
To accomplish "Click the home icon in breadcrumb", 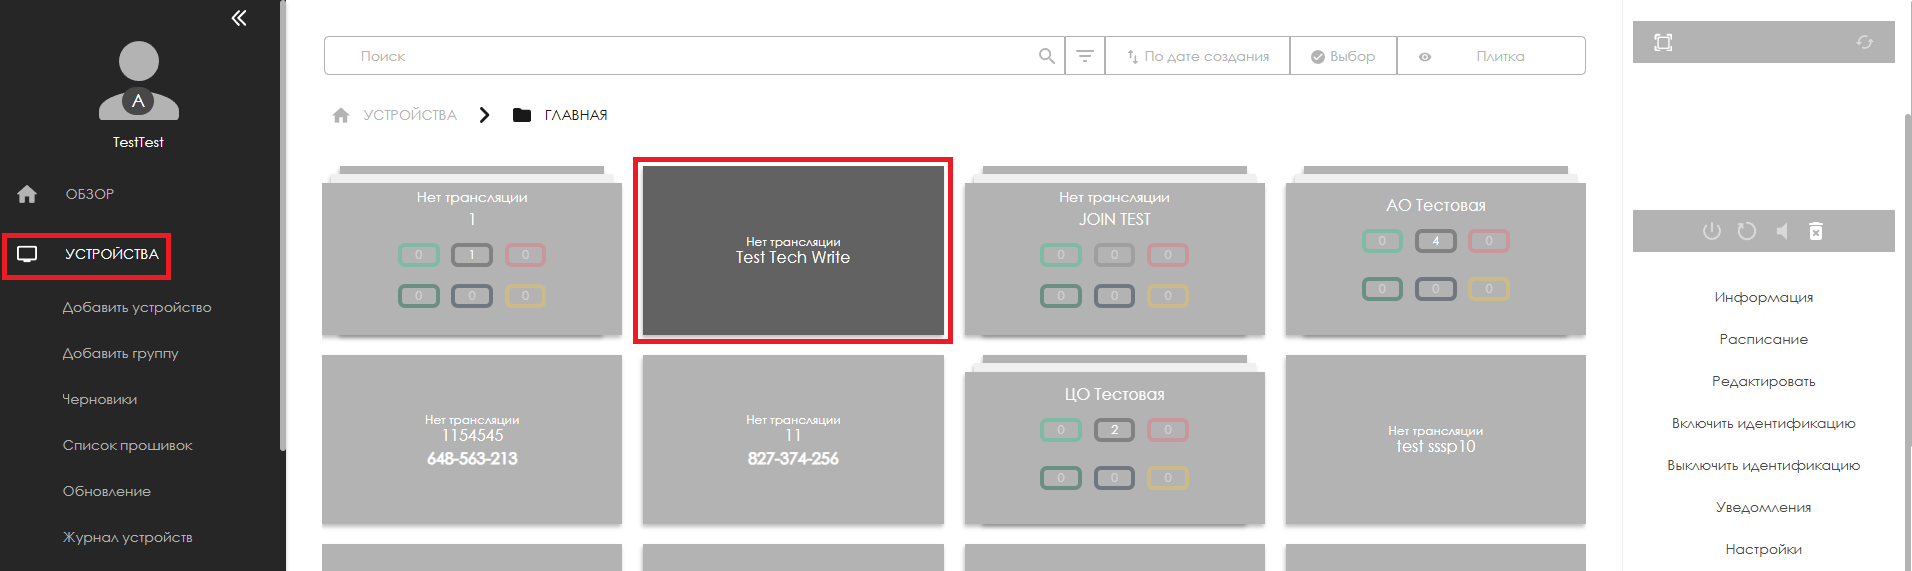I will coord(341,115).
